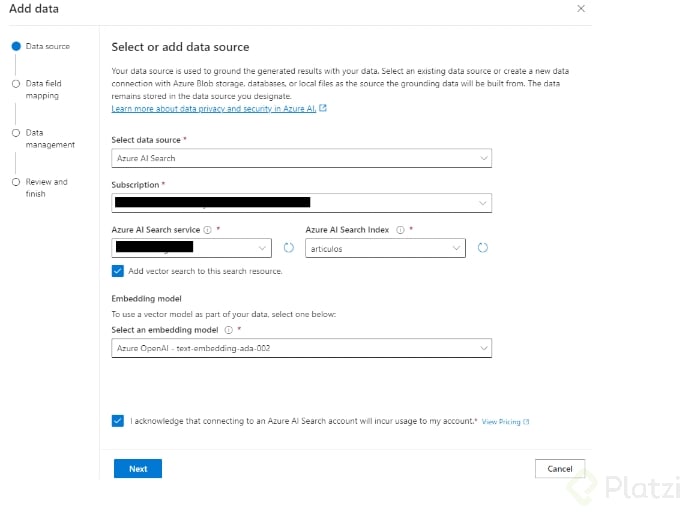Open the articulos search index dropdown
This screenshot has height=512, width=687.
point(385,248)
